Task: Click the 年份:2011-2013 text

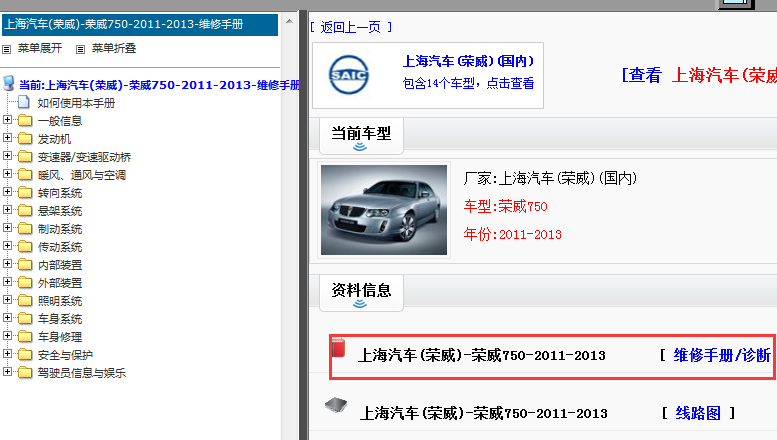Action: click(512, 234)
